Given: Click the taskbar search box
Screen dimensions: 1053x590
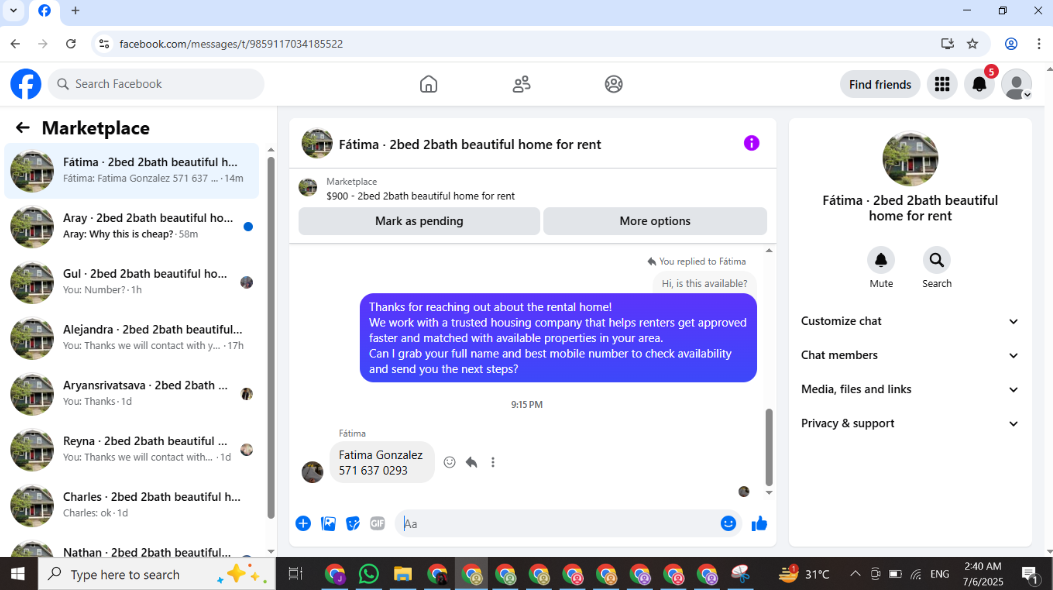Looking at the screenshot, I should click(x=155, y=574).
